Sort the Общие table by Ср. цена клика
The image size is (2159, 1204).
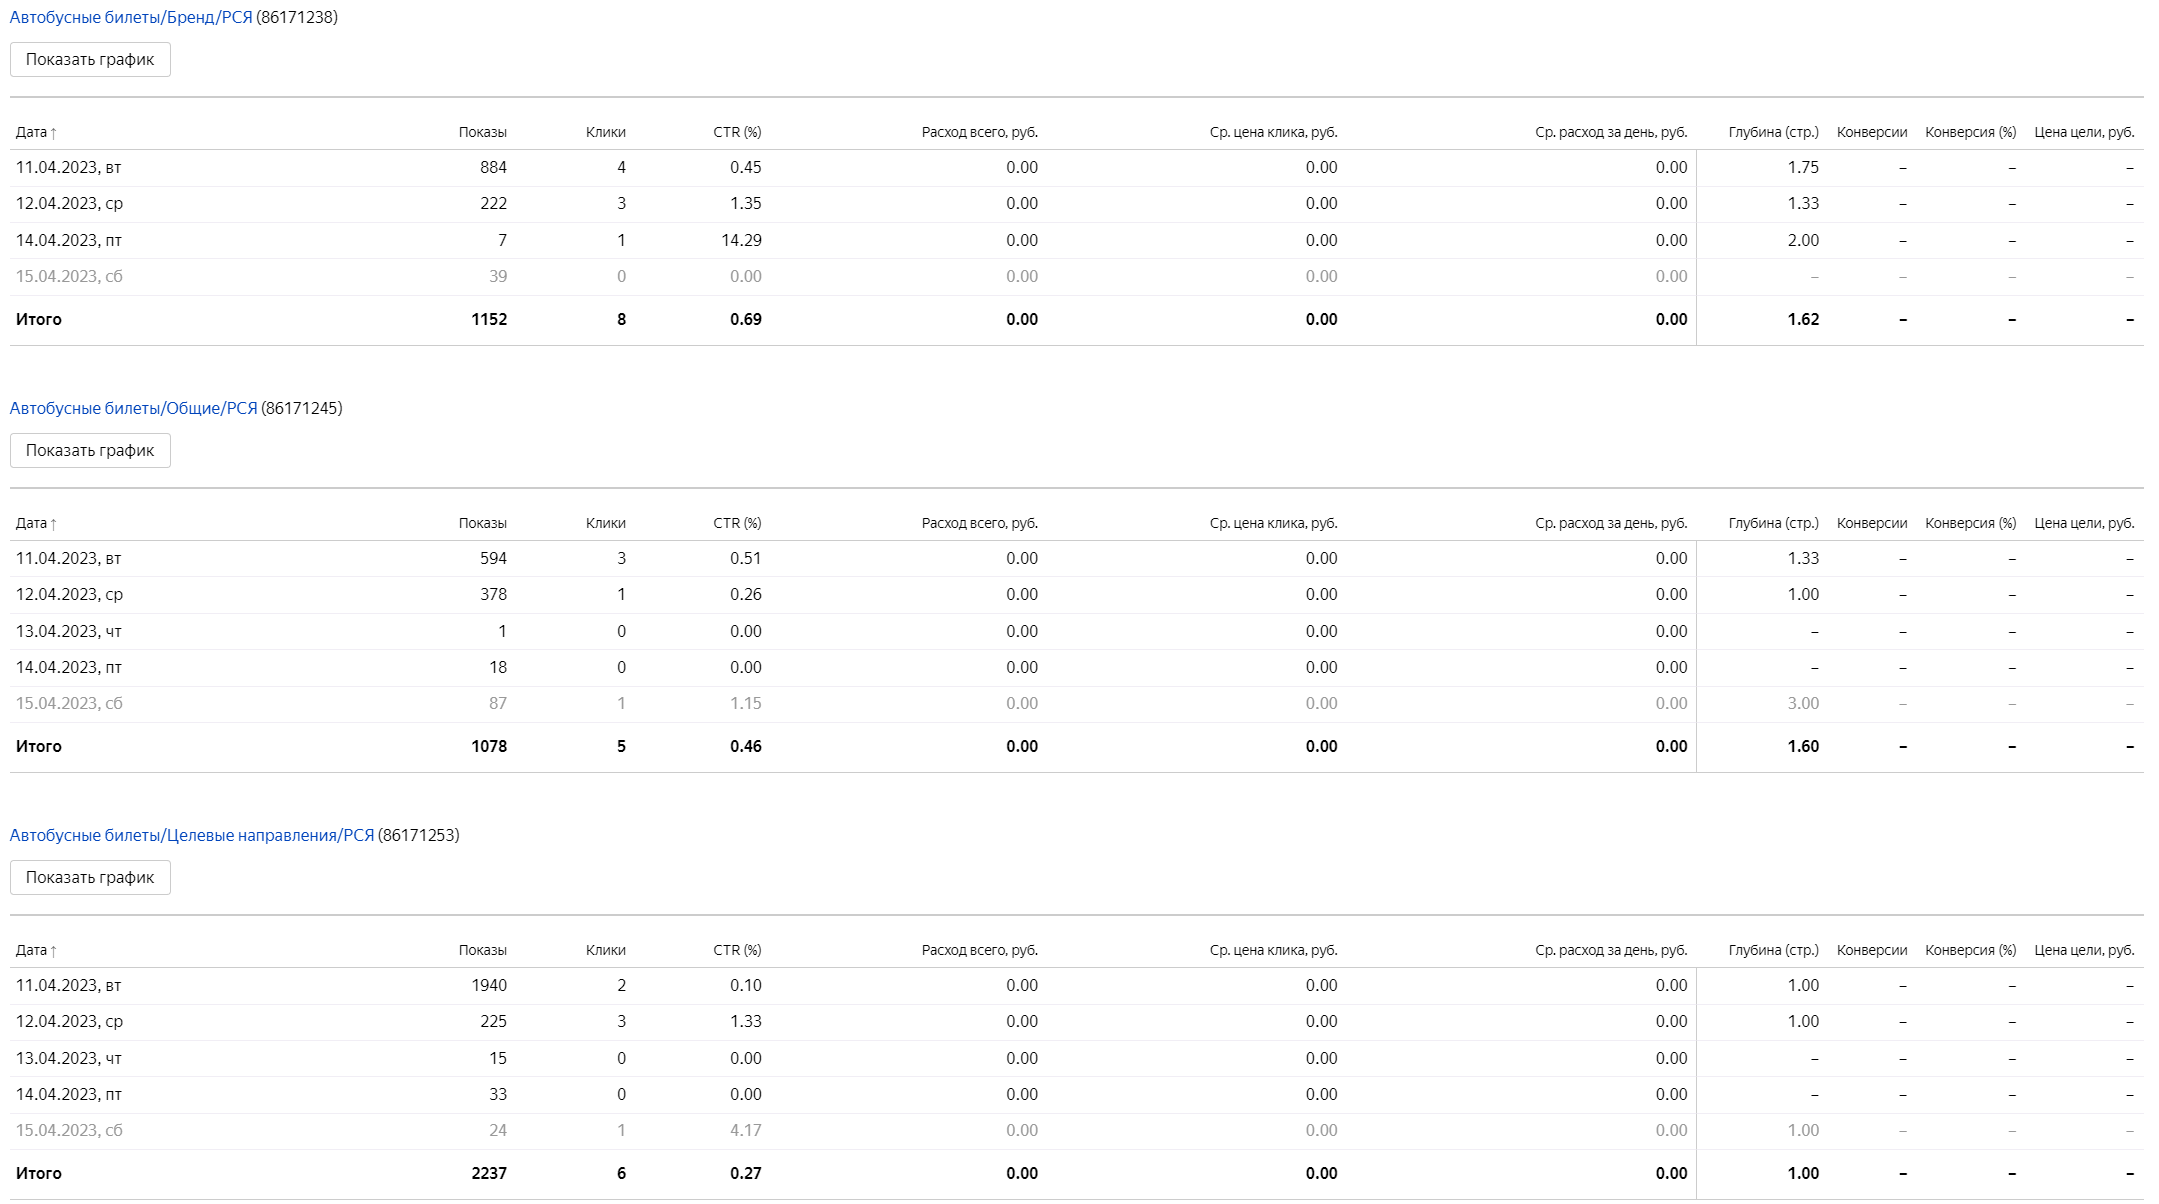point(1273,524)
